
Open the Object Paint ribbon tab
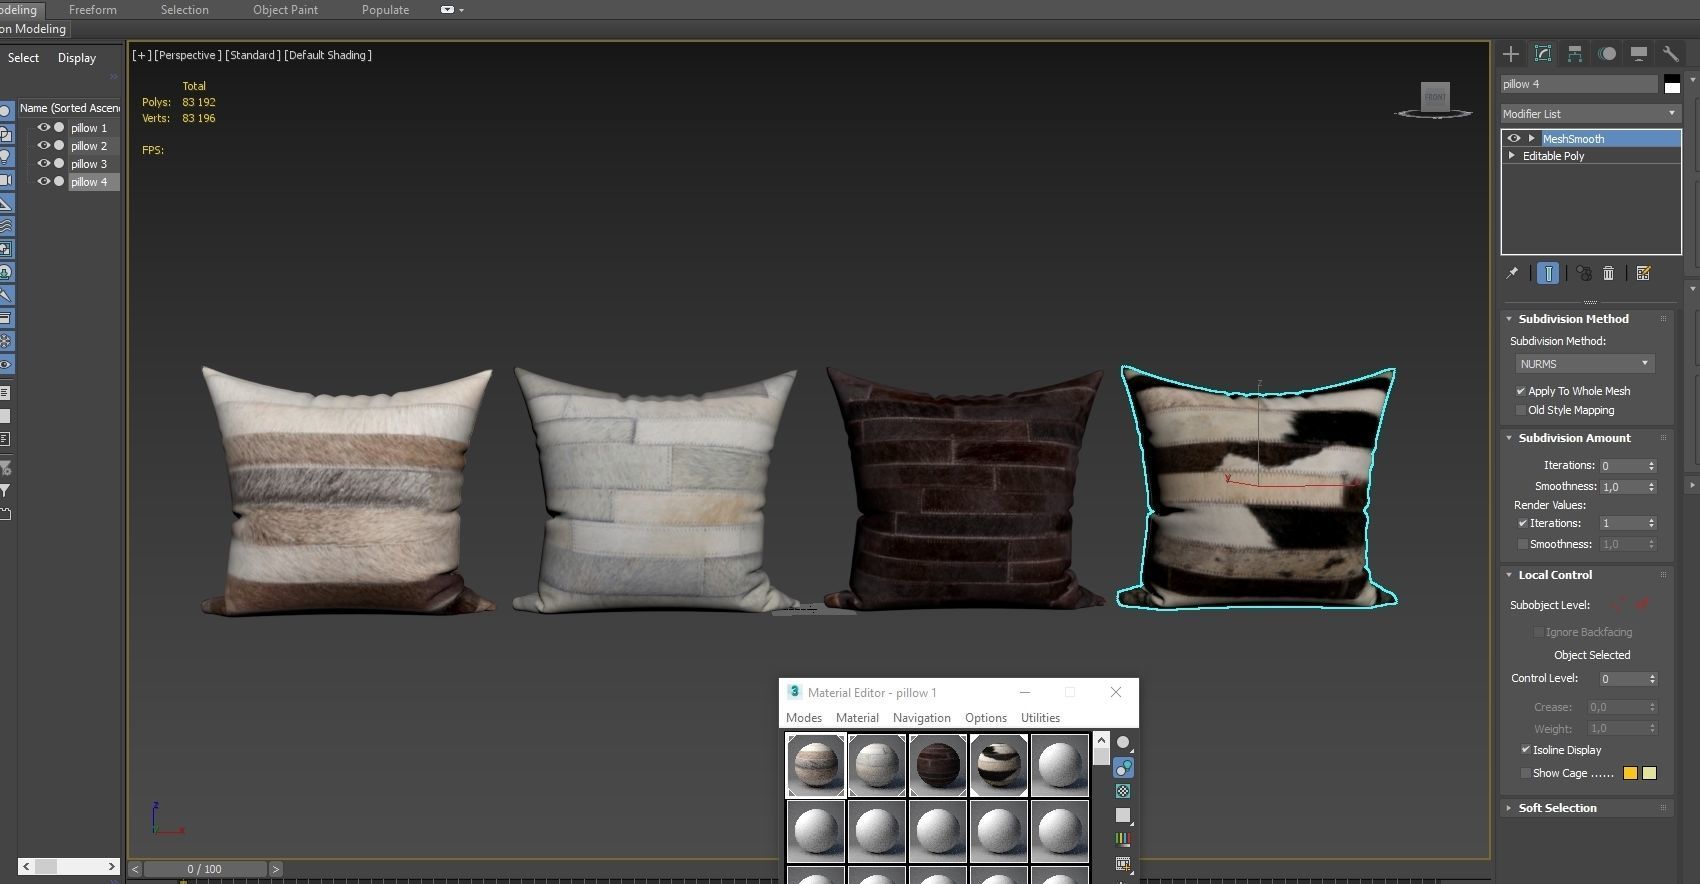[285, 10]
